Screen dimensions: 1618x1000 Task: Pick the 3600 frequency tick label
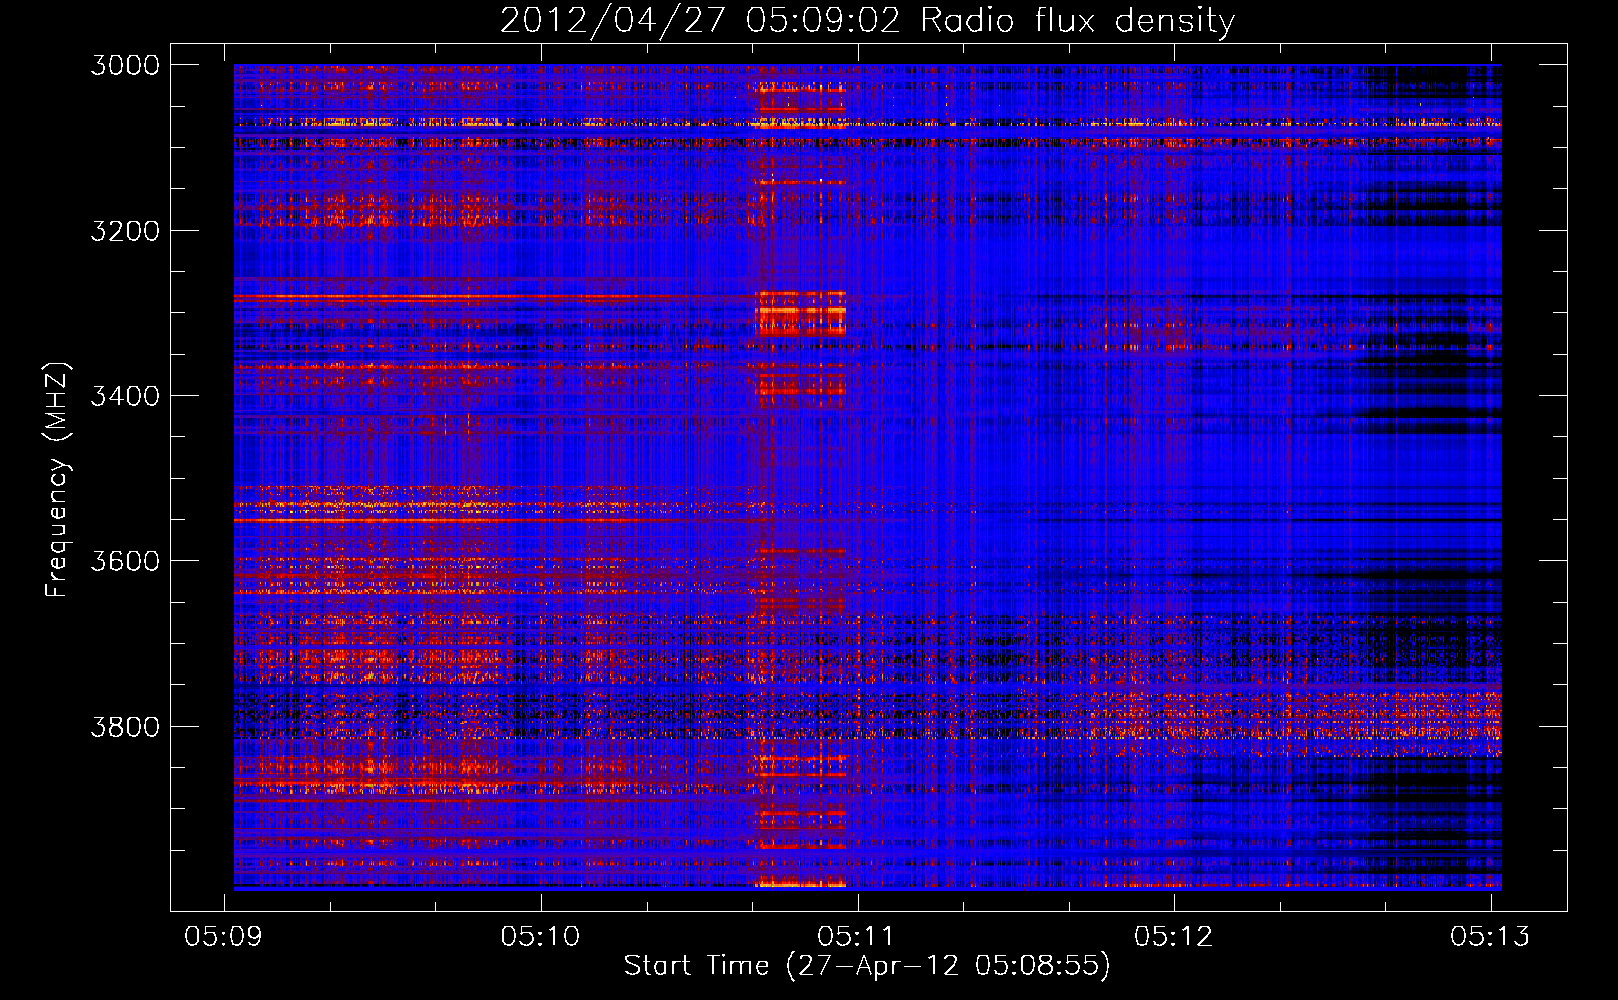click(124, 561)
